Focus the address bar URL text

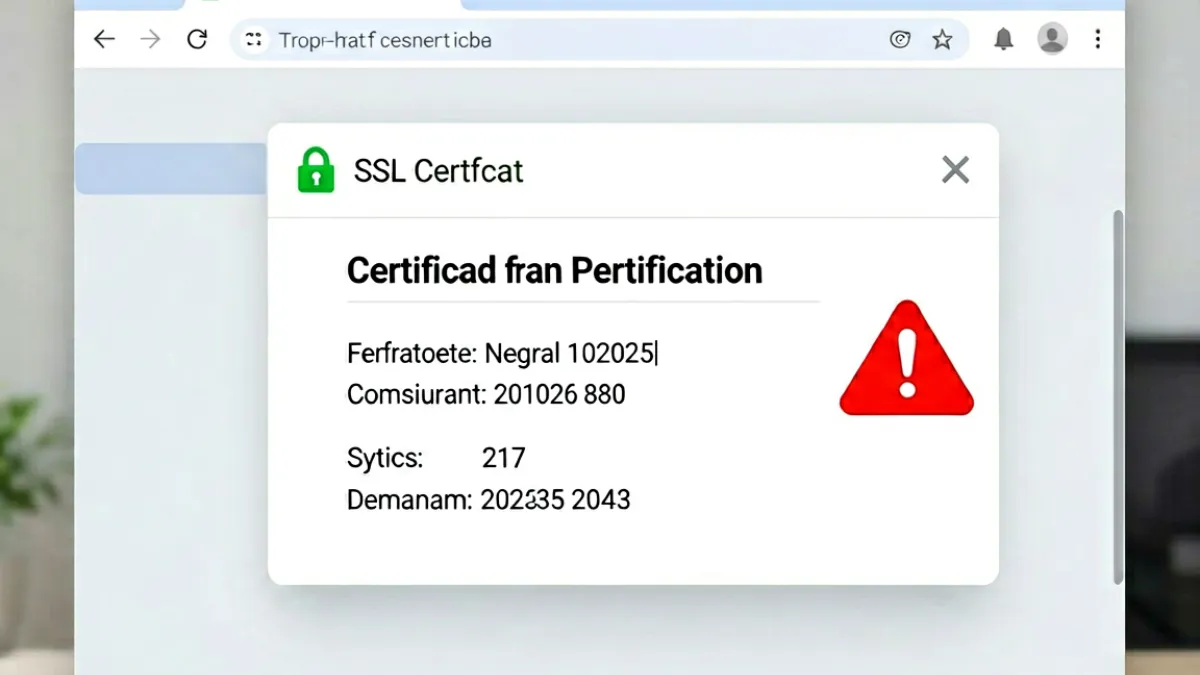[x=385, y=40]
